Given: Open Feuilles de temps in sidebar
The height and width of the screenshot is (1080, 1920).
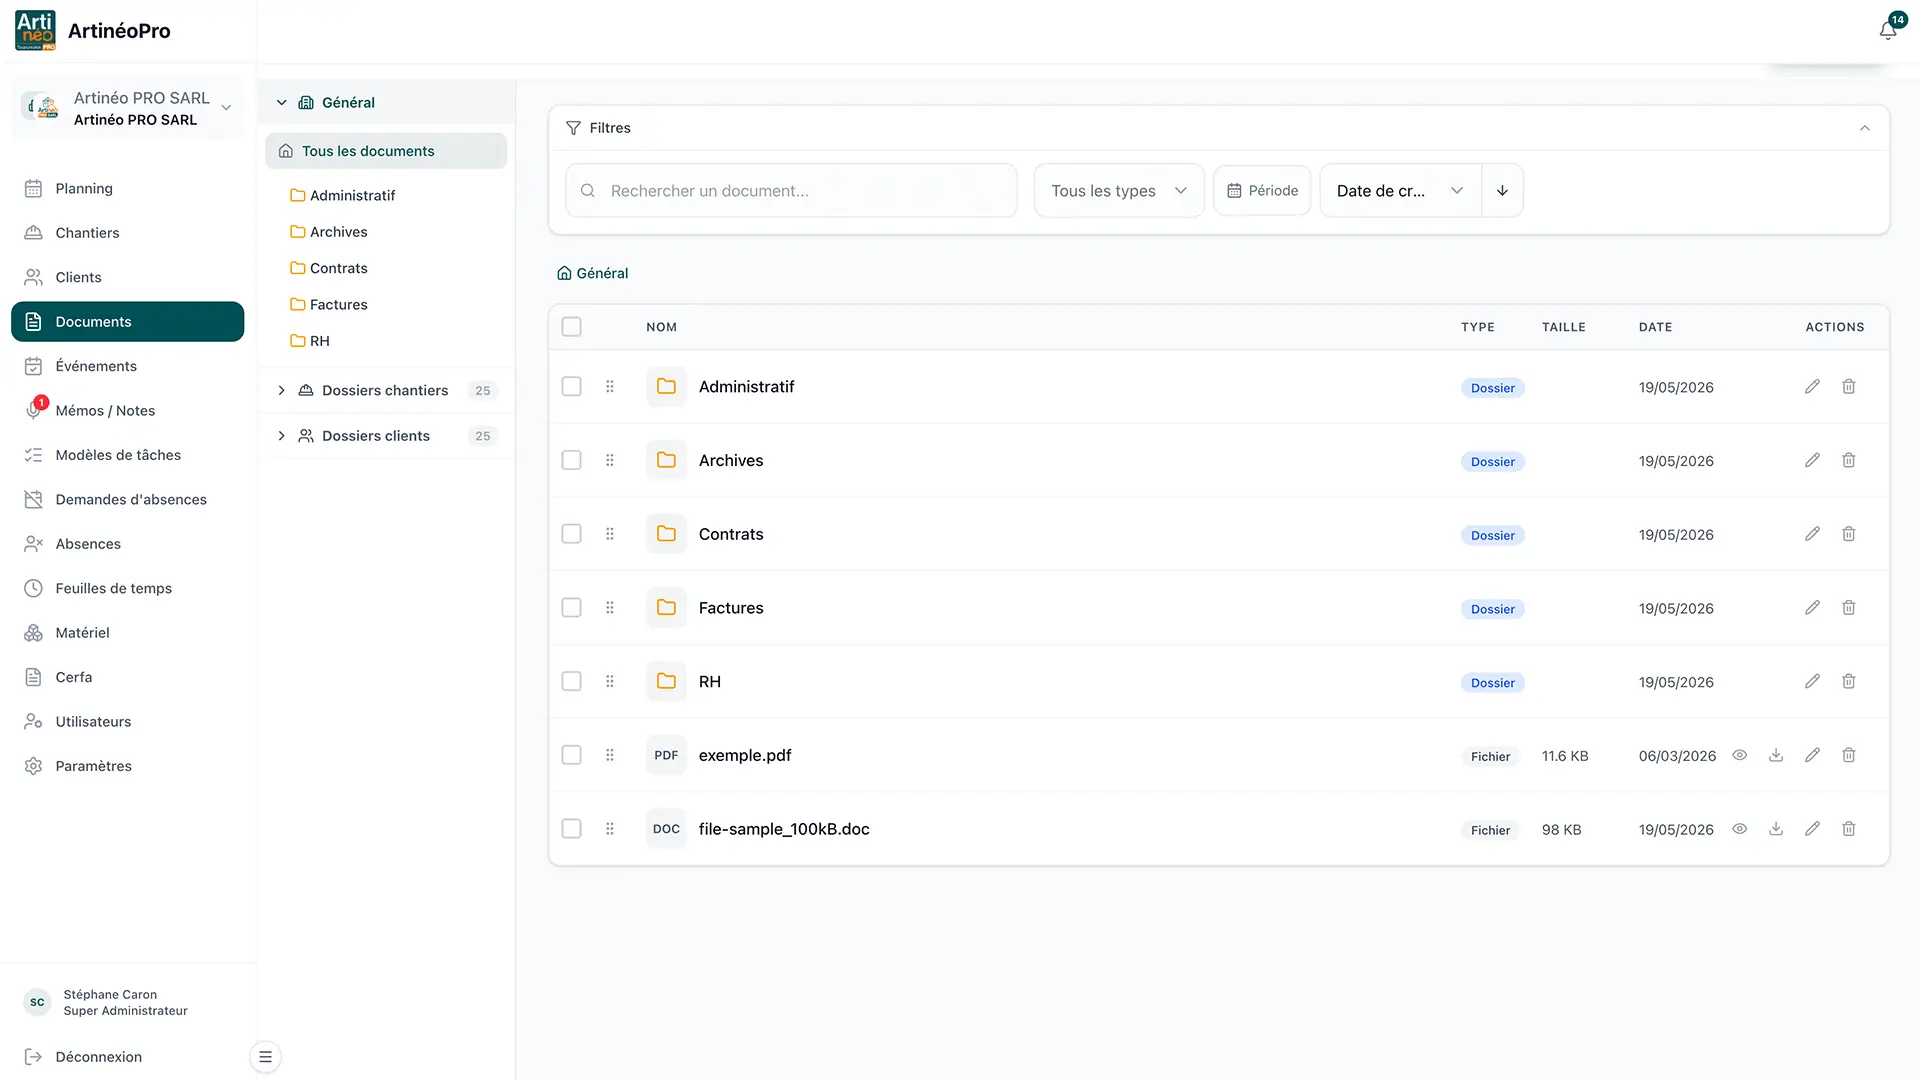Looking at the screenshot, I should [128, 588].
